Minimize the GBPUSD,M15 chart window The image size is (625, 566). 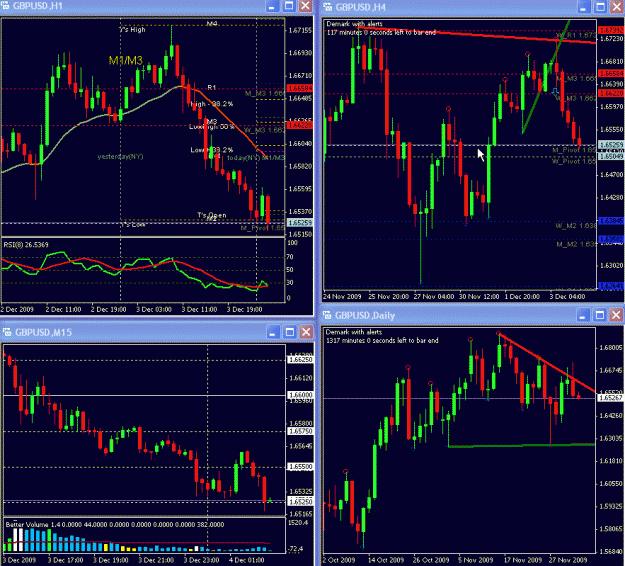[x=273, y=332]
